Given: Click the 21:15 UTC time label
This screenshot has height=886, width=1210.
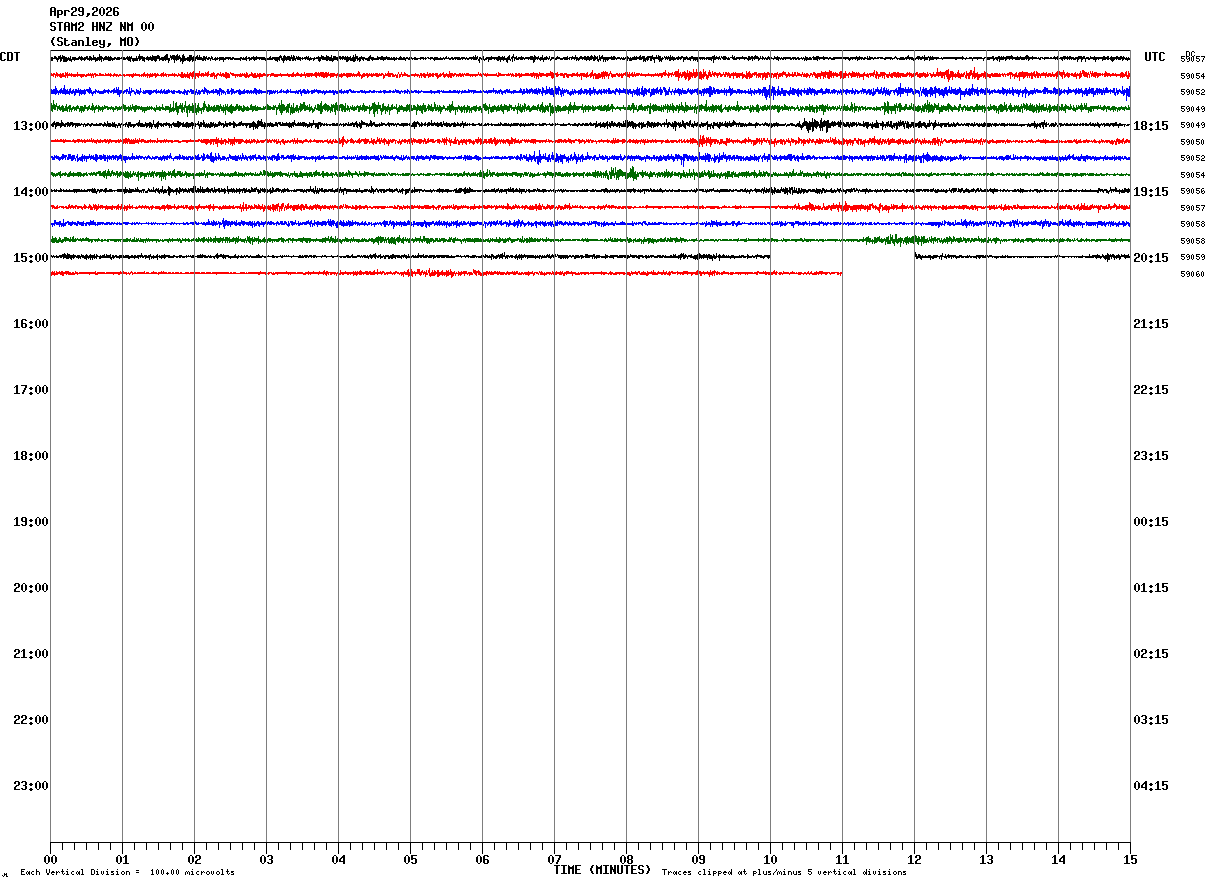Looking at the screenshot, I should (1151, 324).
